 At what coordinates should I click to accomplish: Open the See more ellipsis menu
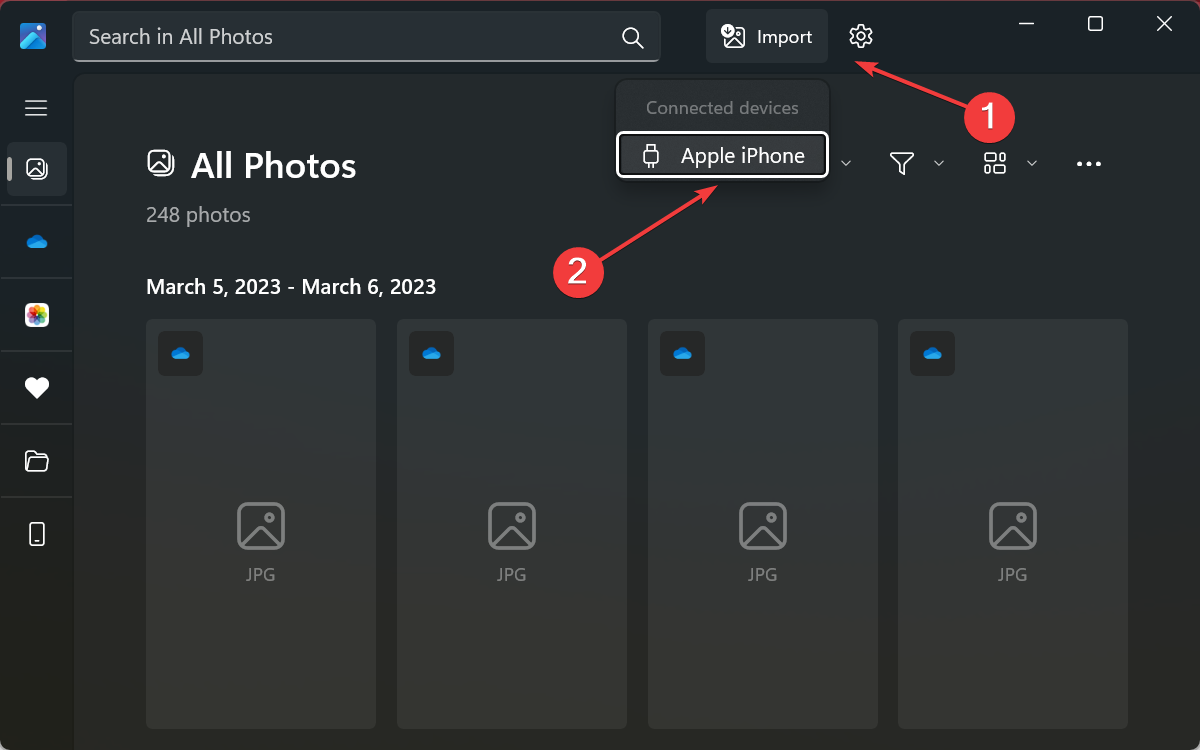1089,163
